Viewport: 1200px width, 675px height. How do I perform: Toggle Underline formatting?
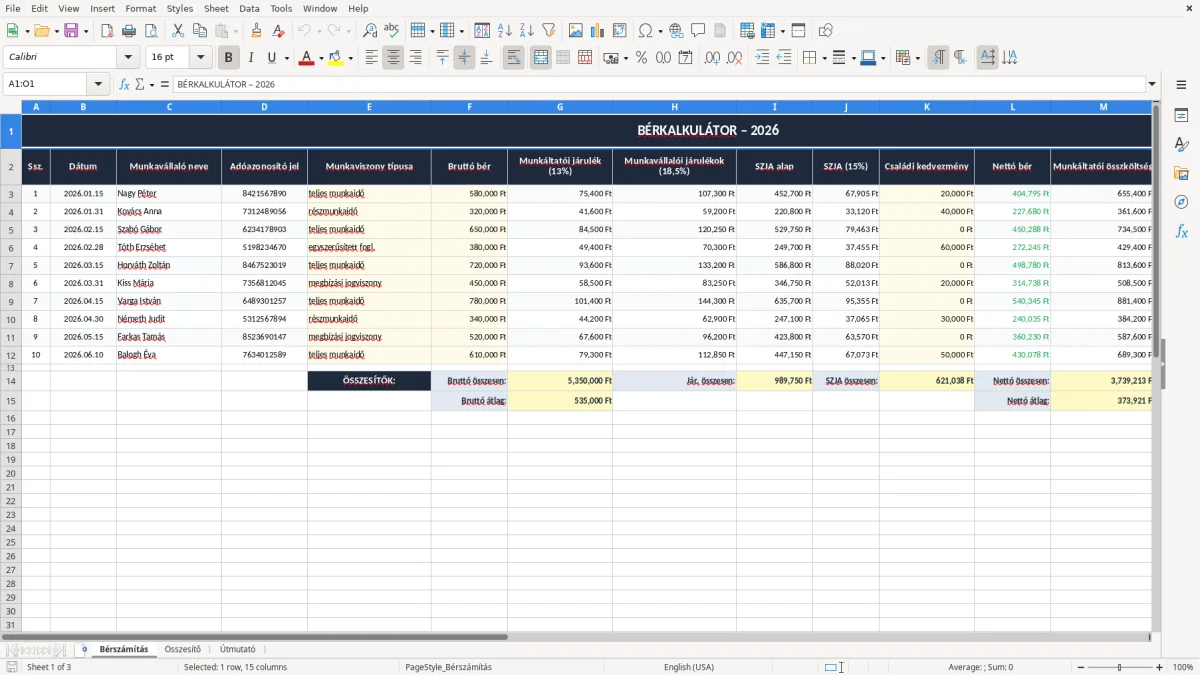(x=271, y=58)
